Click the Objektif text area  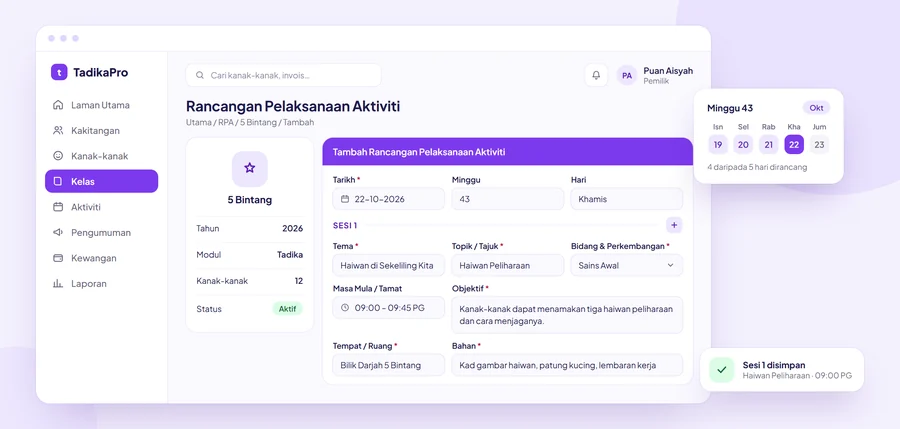pos(567,315)
